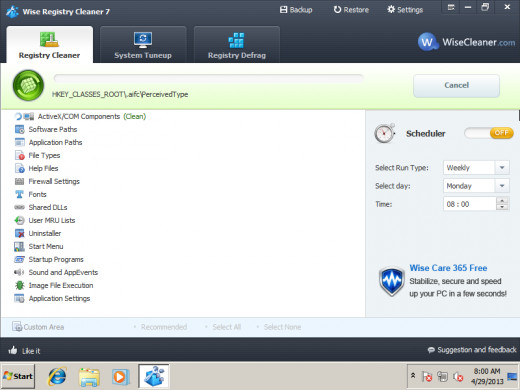Screen dimensions: 520x390
Task: Click the Time field showing 08:00
Action: coord(470,204)
